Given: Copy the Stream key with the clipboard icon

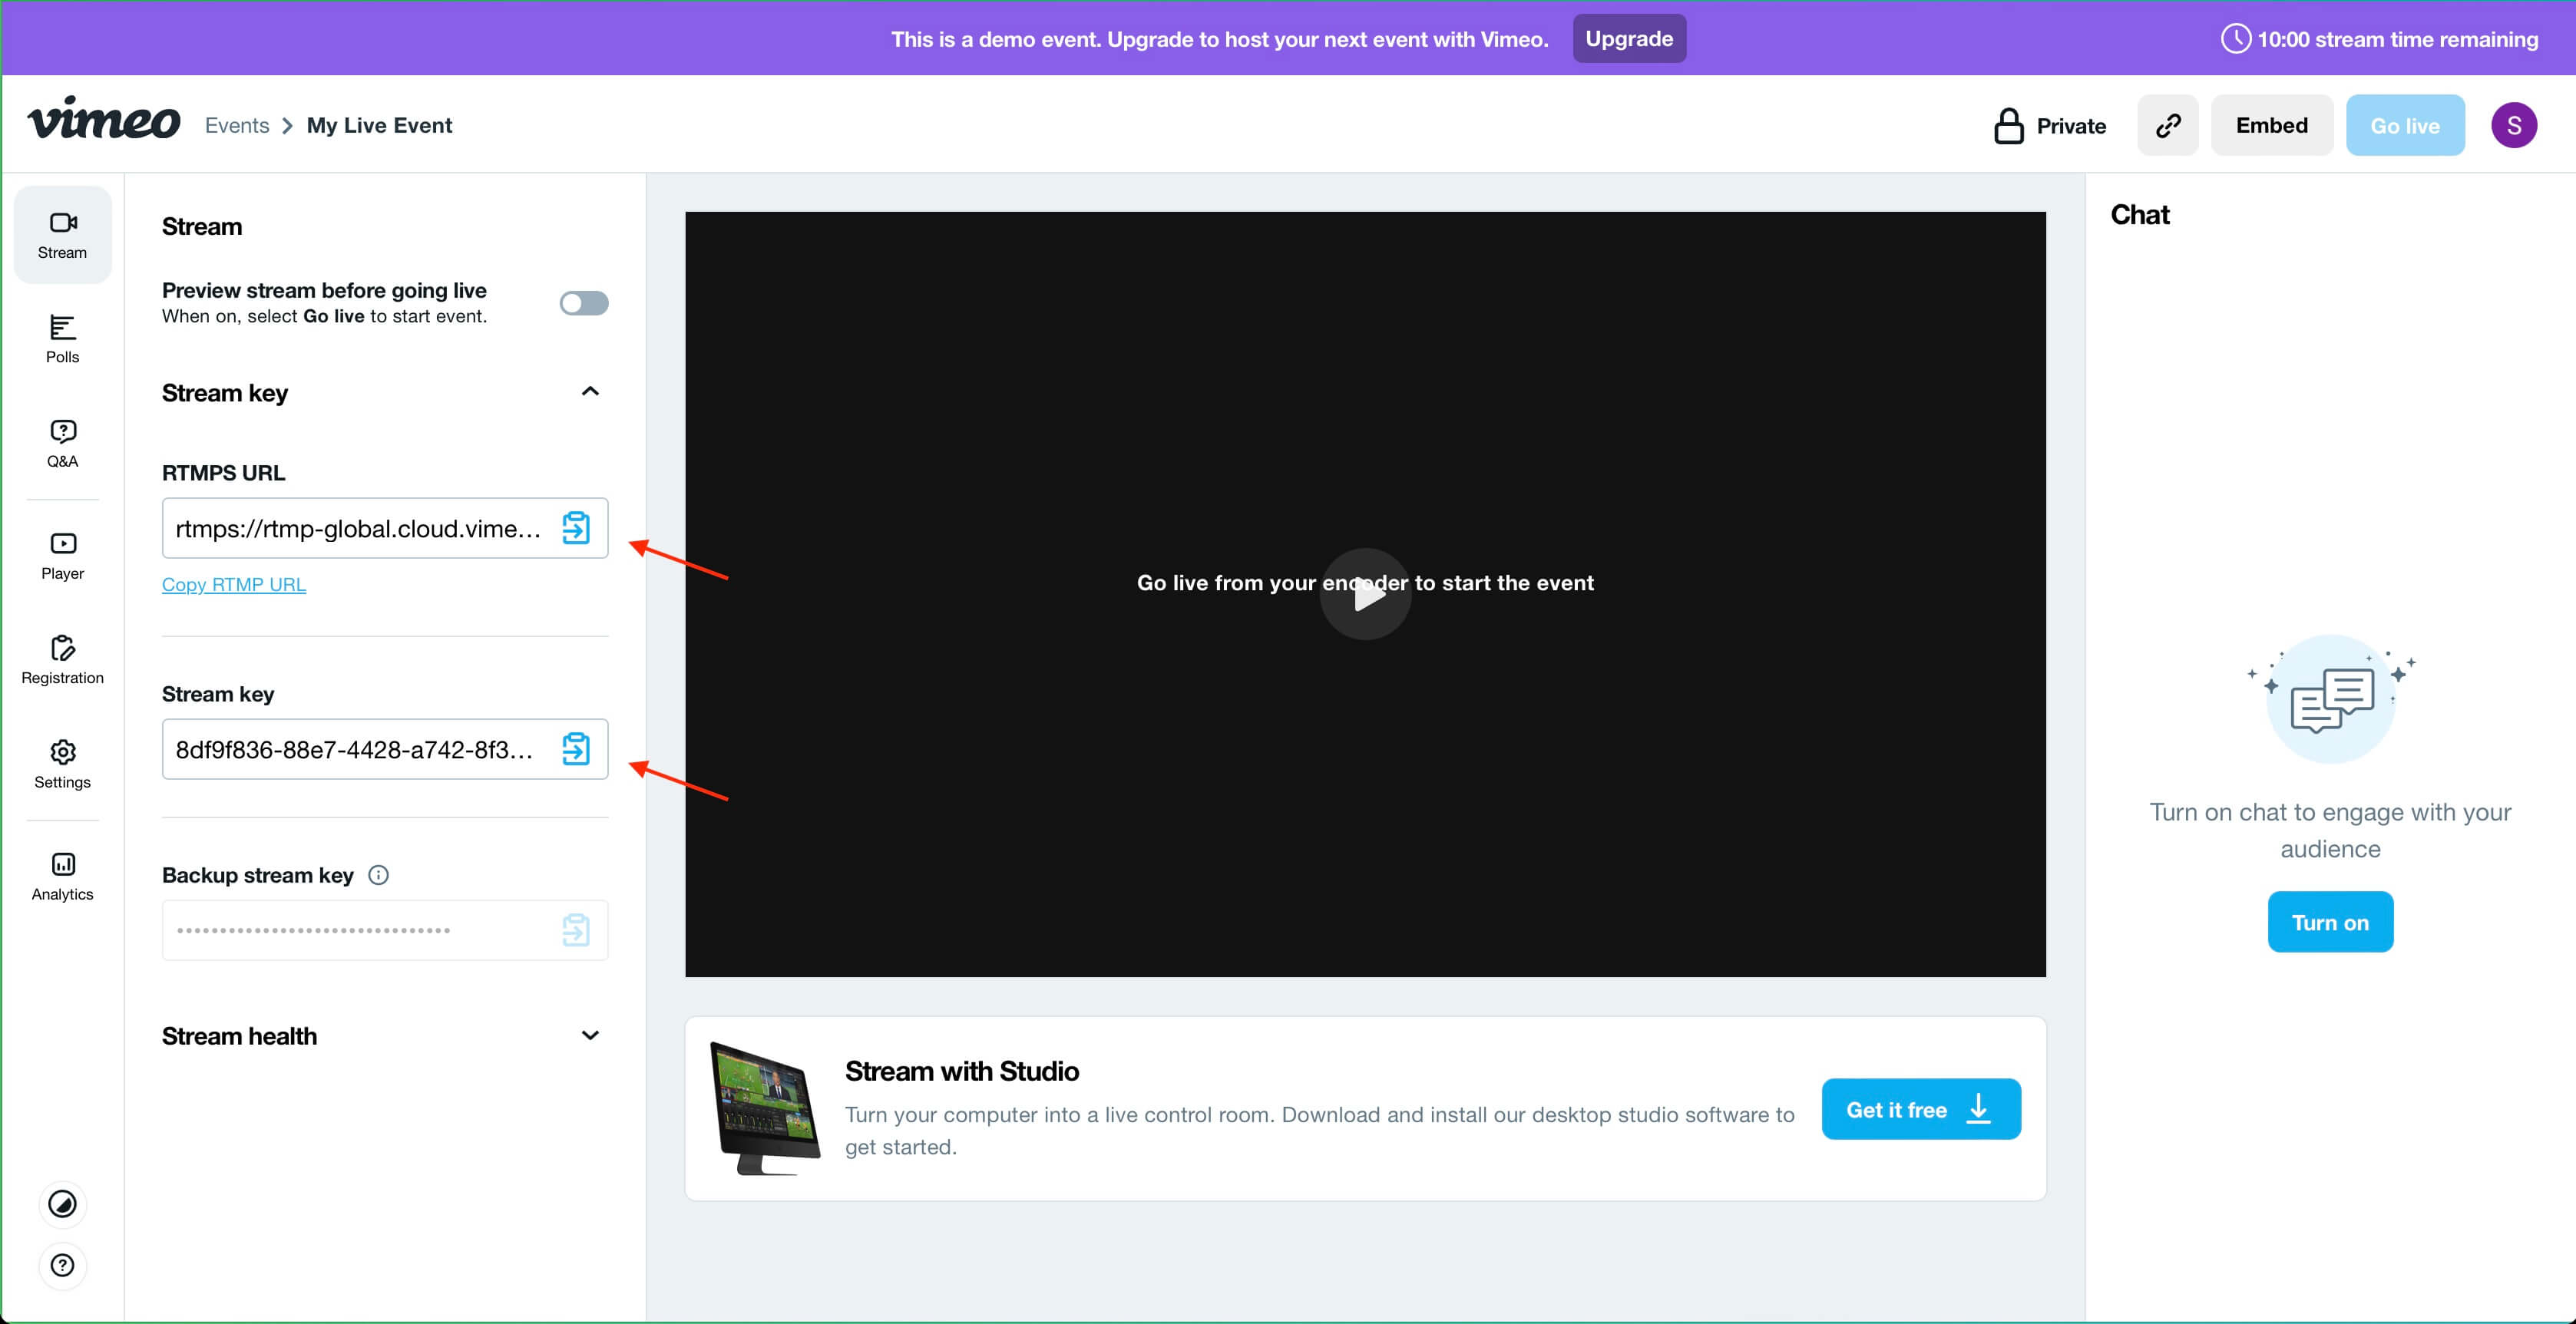Looking at the screenshot, I should (x=576, y=749).
